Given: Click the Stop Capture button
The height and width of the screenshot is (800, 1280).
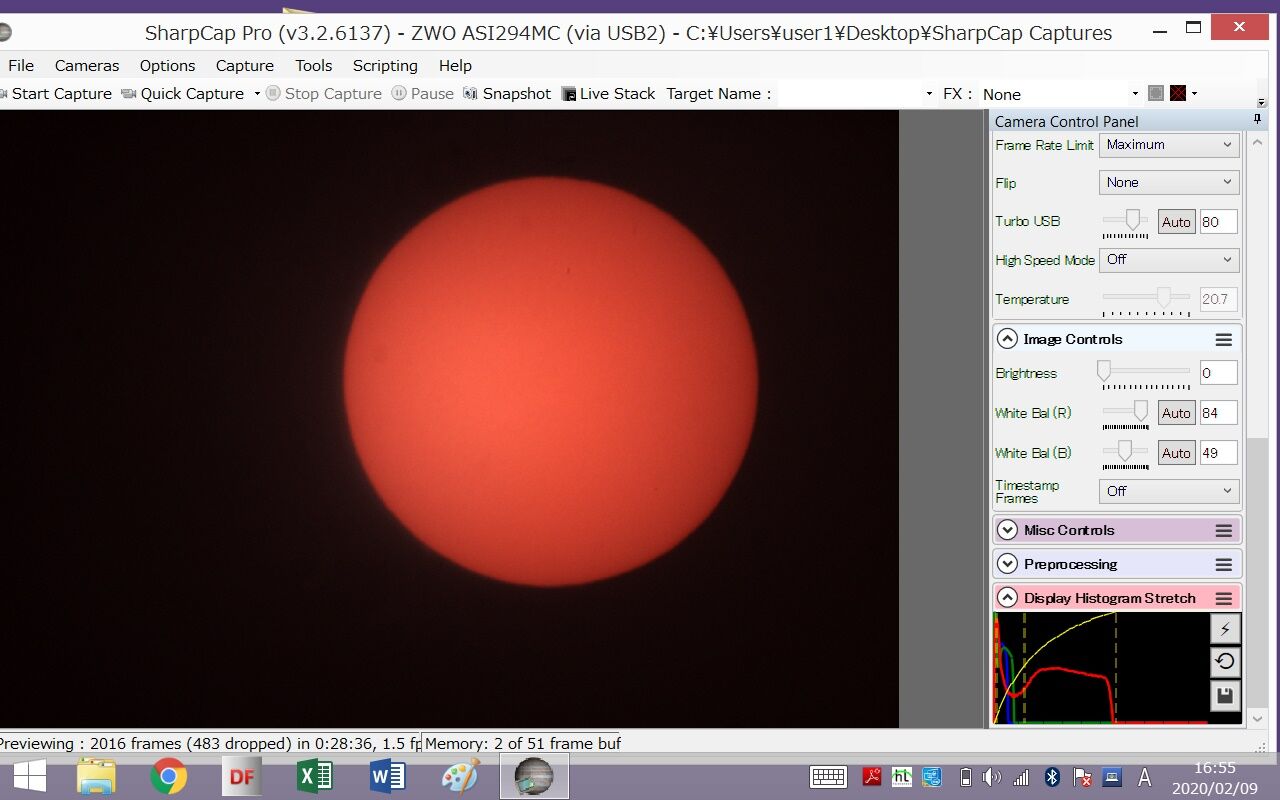Looking at the screenshot, I should [x=324, y=94].
